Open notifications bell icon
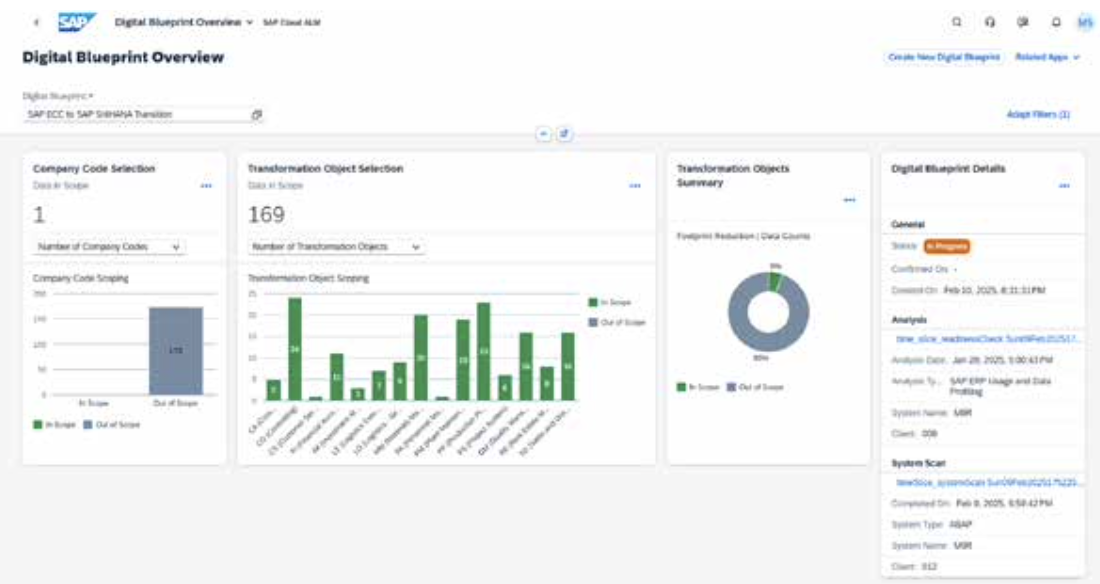The height and width of the screenshot is (584, 1100). [x=1055, y=22]
